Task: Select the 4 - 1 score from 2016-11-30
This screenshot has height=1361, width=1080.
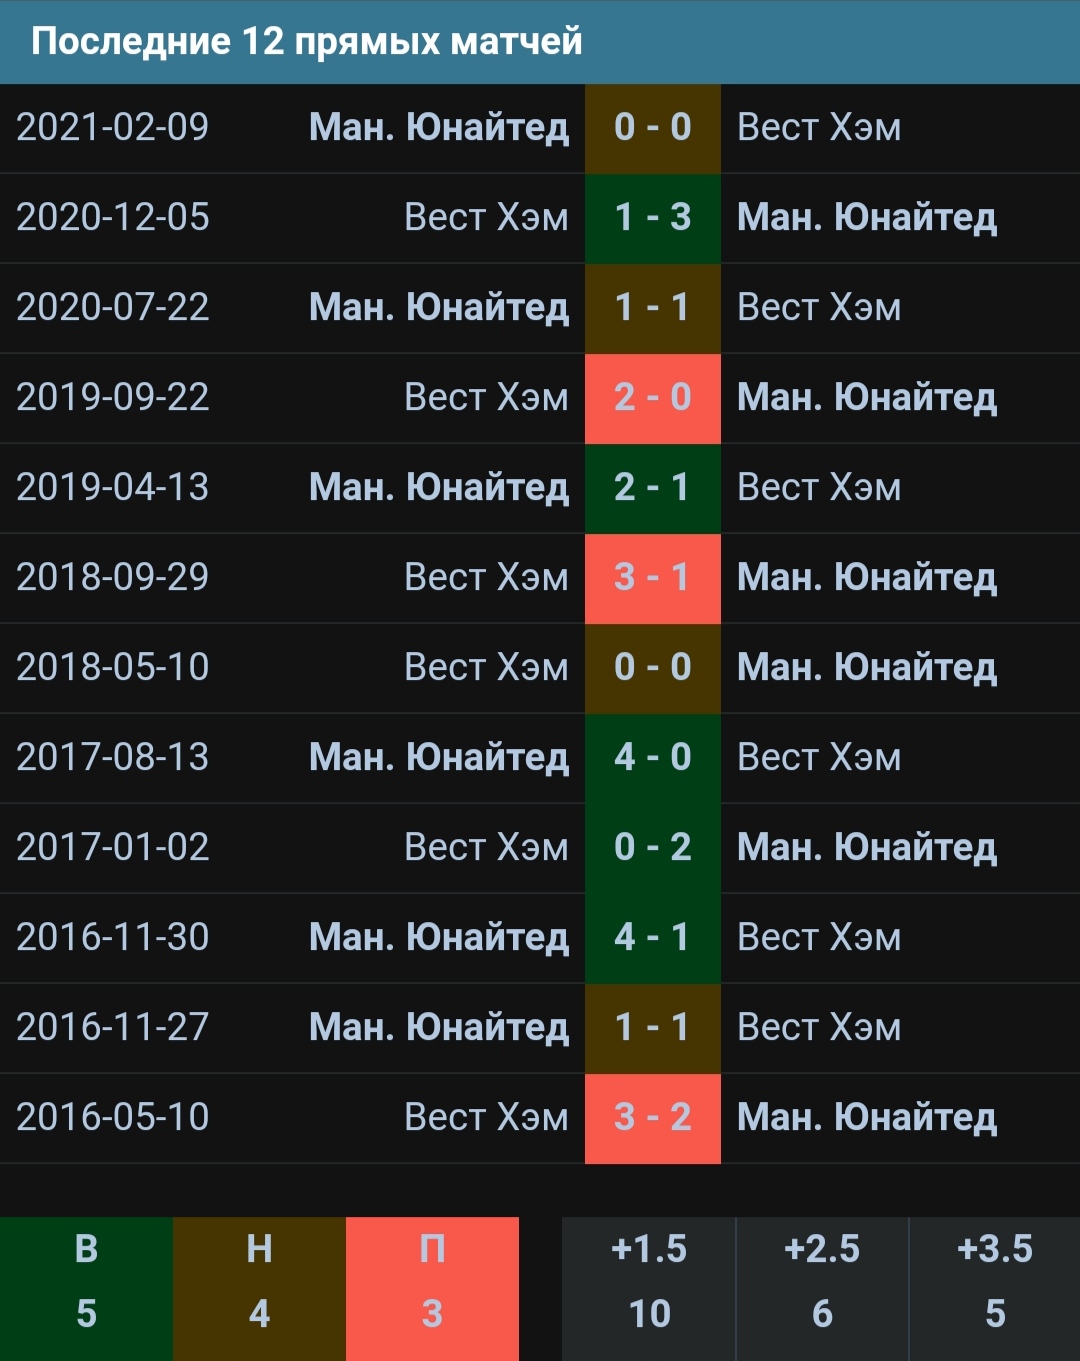Action: [x=652, y=938]
